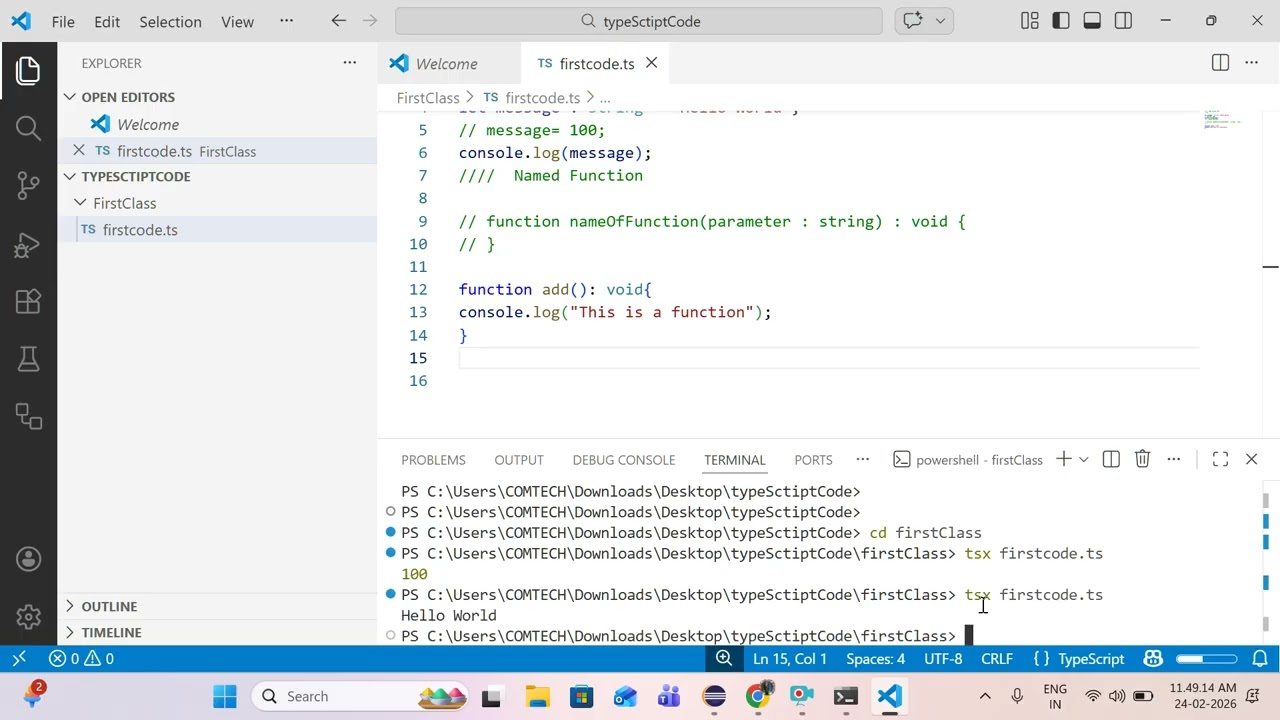The image size is (1280, 720).
Task: Split the terminal panel
Action: click(x=1111, y=459)
